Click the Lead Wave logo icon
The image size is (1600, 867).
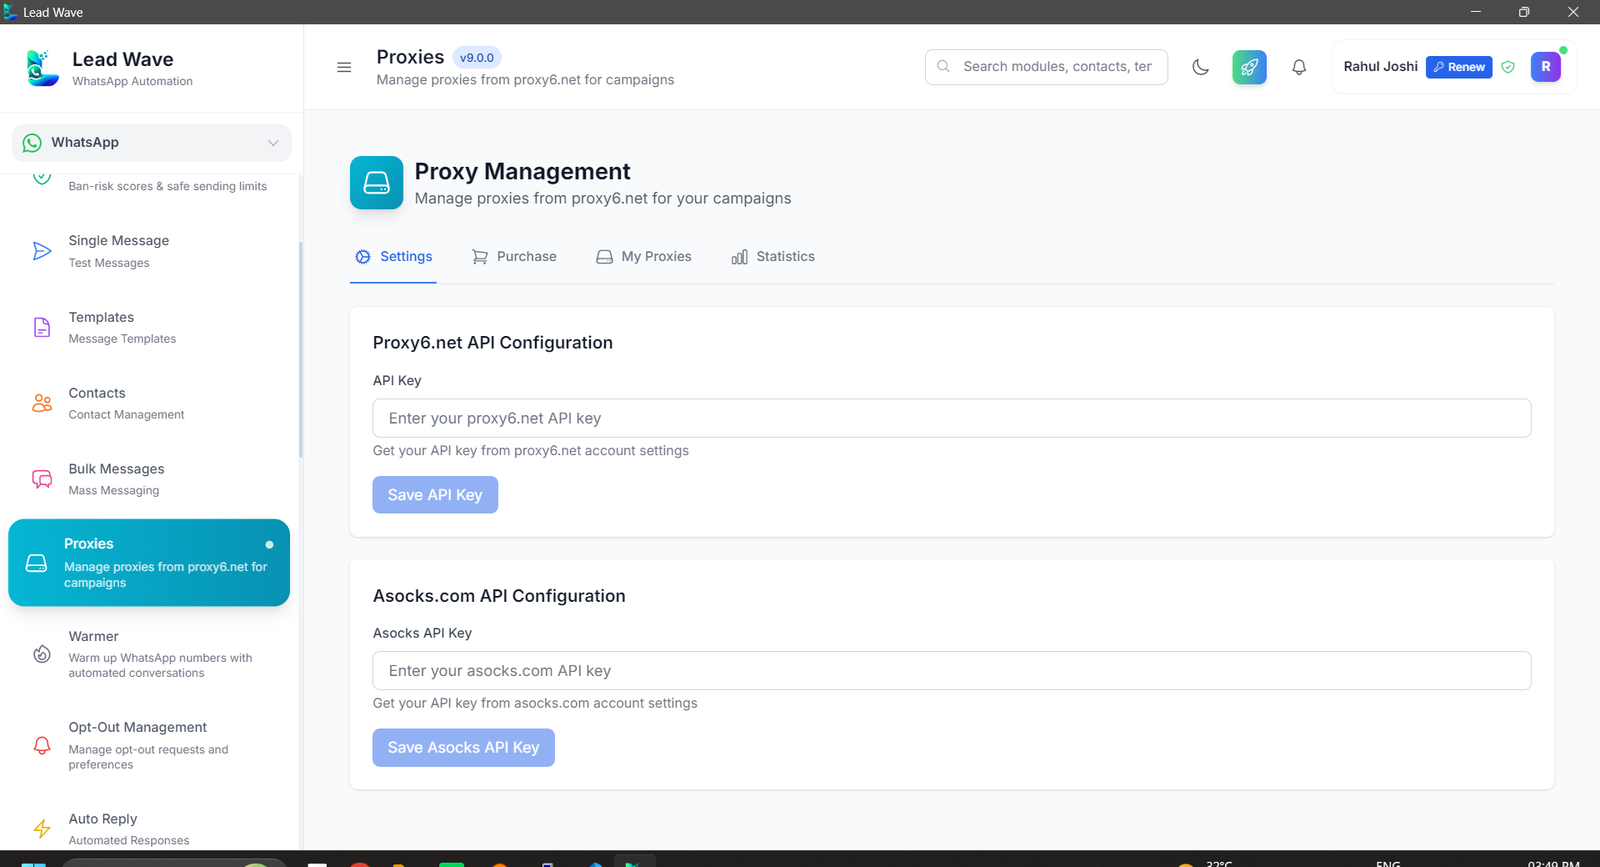[x=41, y=68]
